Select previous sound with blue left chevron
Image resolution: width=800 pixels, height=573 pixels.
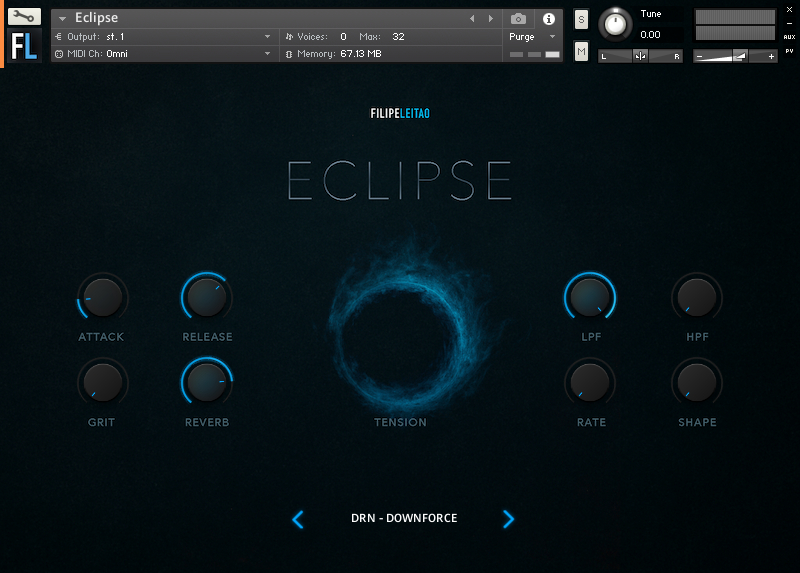[298, 519]
